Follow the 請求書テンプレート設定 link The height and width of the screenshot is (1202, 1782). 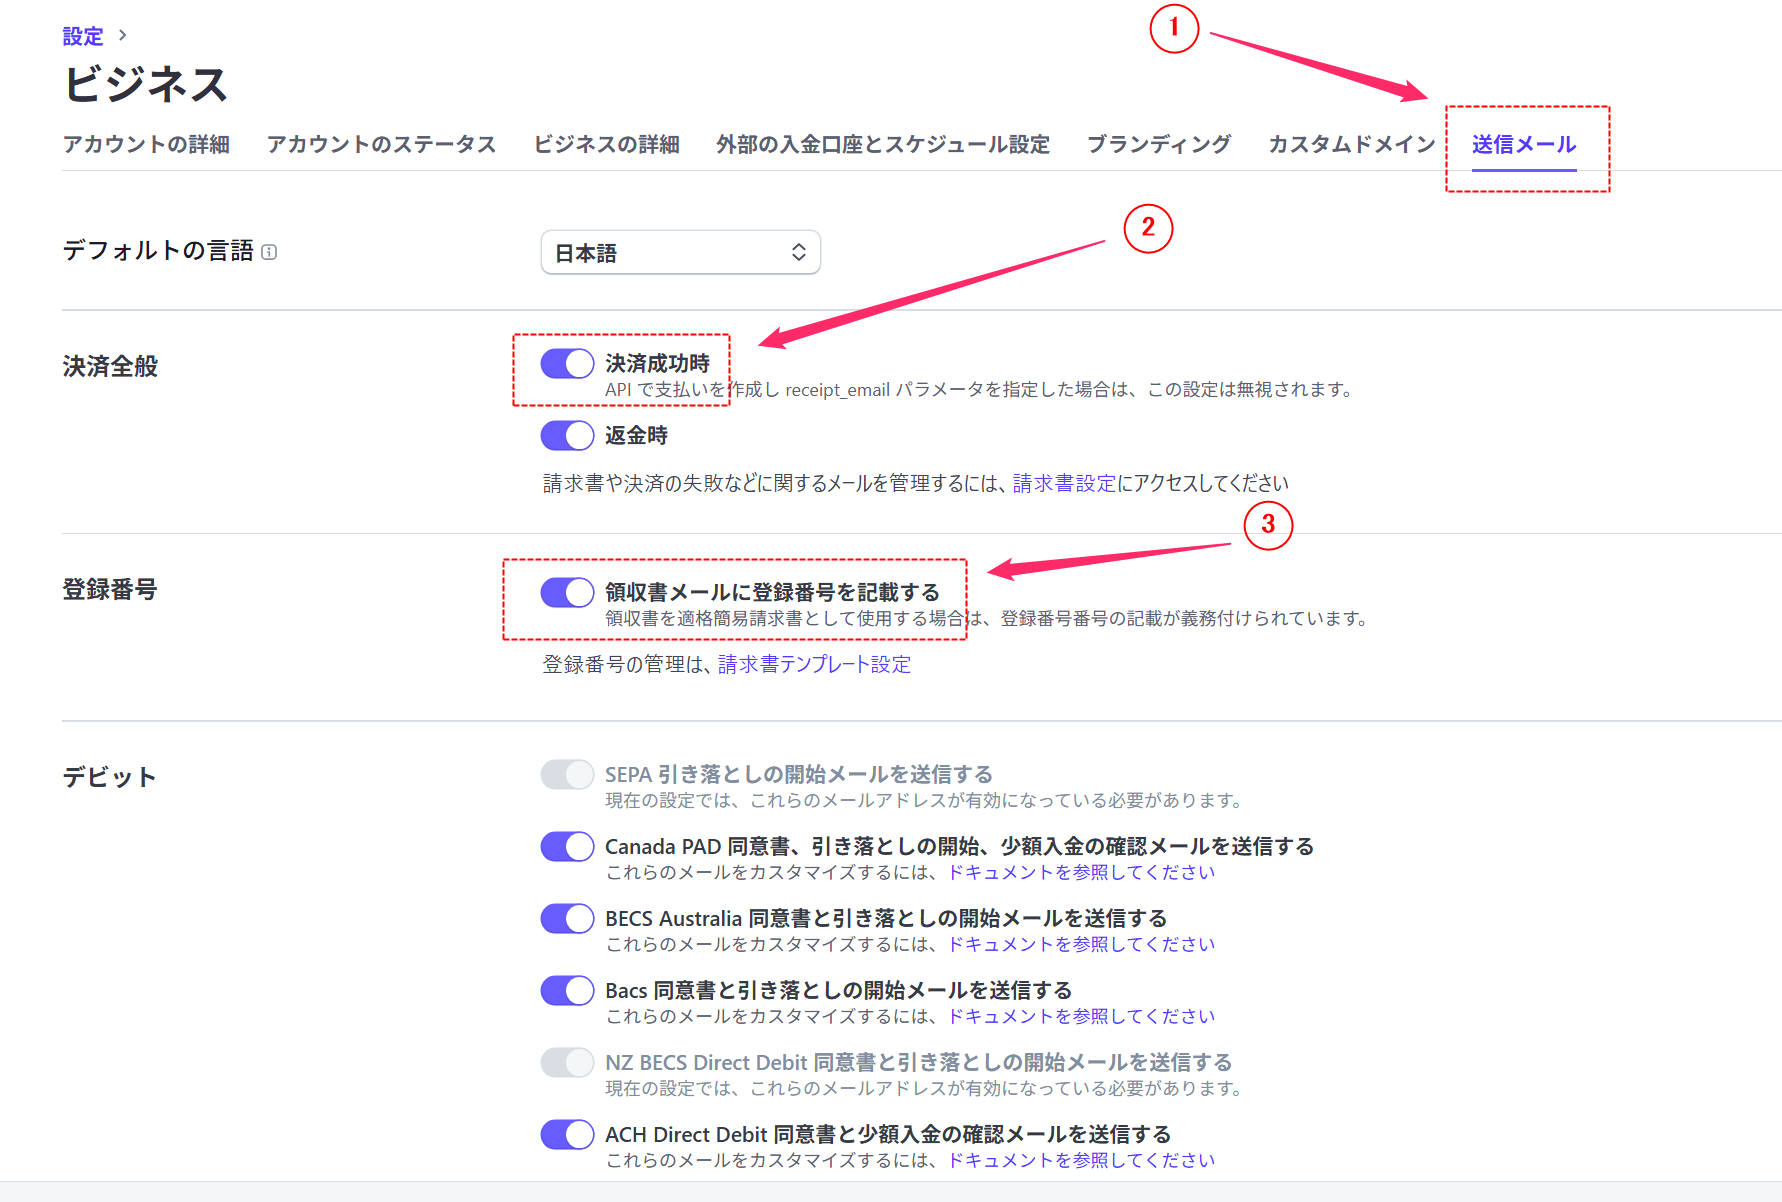pyautogui.click(x=814, y=665)
